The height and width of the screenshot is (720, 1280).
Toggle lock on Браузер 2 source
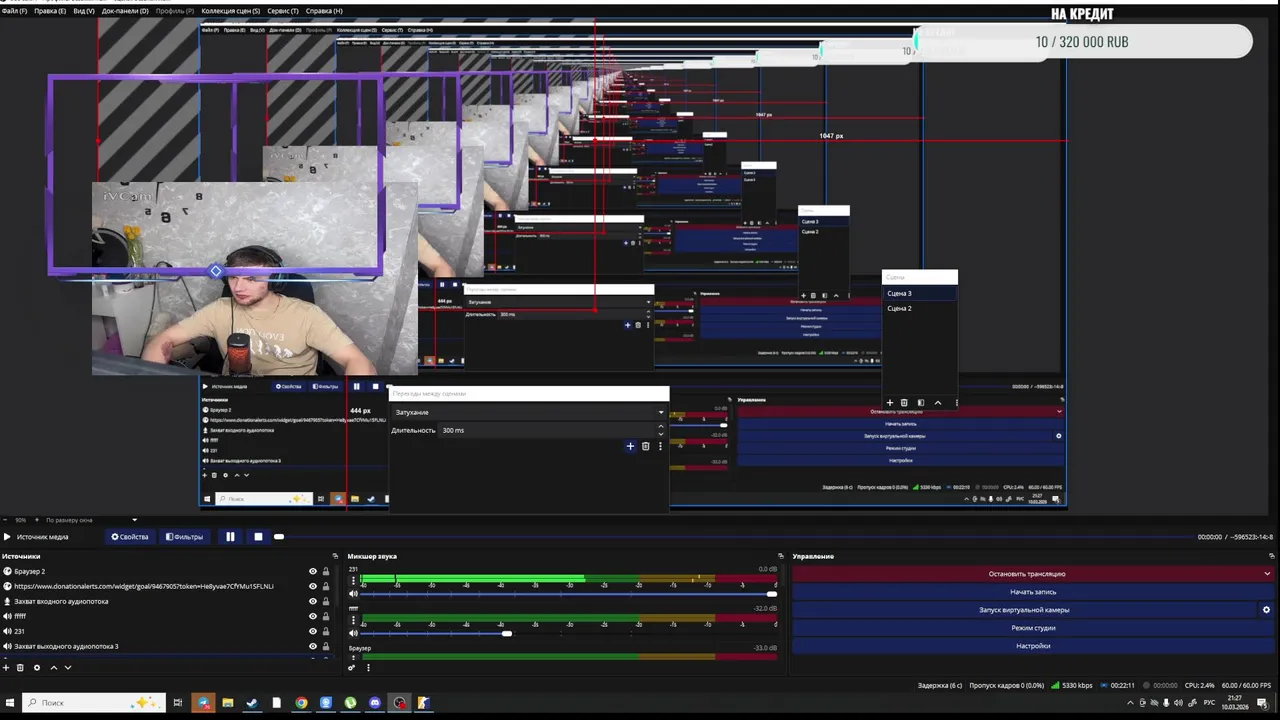pyautogui.click(x=326, y=572)
